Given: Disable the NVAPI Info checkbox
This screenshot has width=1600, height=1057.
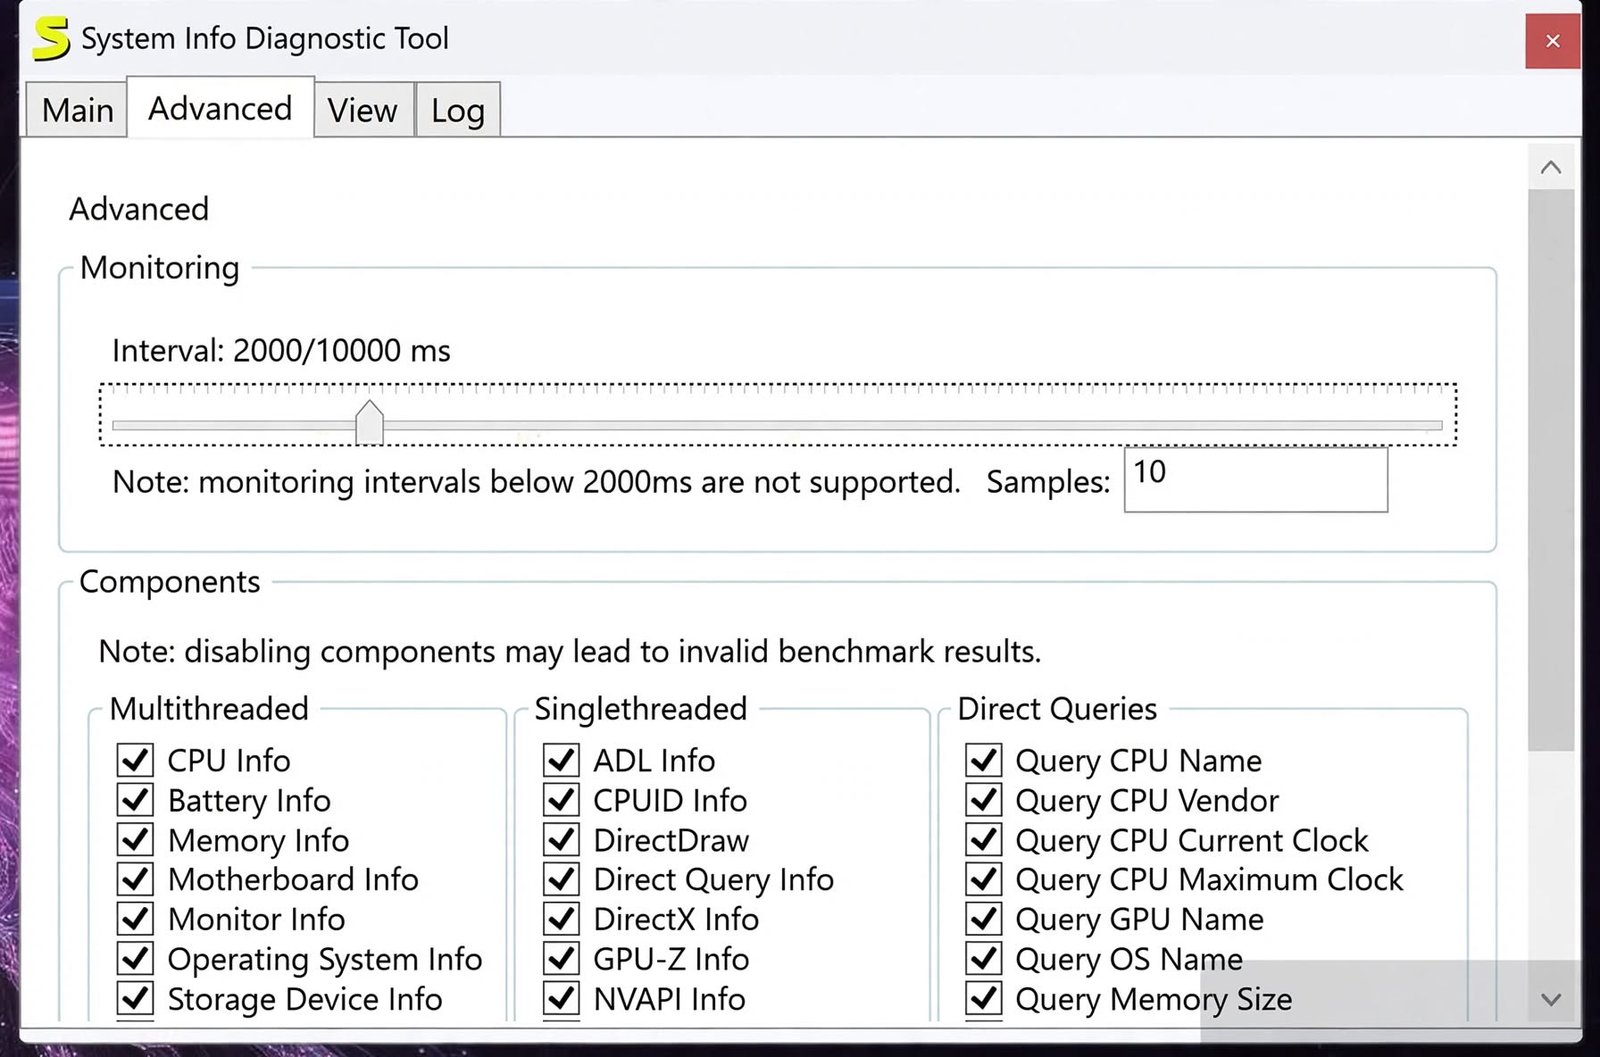Looking at the screenshot, I should (x=561, y=999).
